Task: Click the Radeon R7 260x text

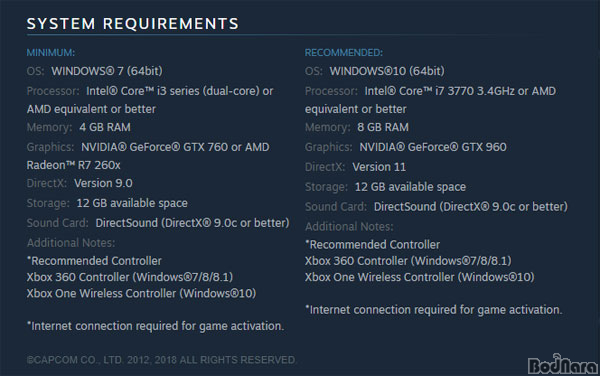Action: pyautogui.click(x=73, y=165)
